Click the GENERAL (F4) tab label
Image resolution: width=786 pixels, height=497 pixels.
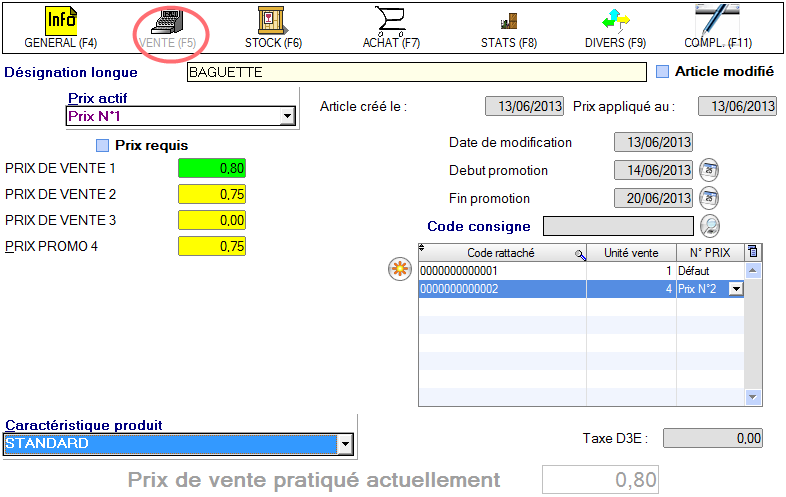pos(61,43)
